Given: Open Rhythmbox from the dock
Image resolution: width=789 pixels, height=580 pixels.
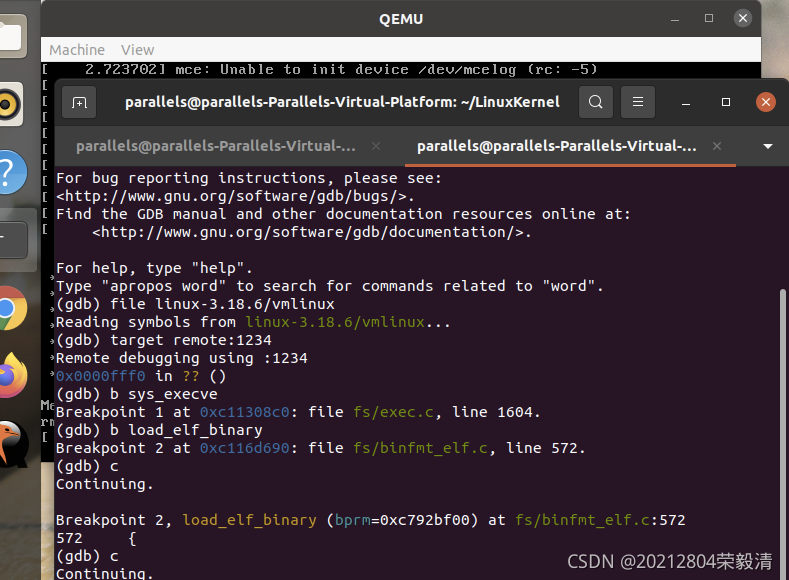Looking at the screenshot, I should pyautogui.click(x=10, y=105).
